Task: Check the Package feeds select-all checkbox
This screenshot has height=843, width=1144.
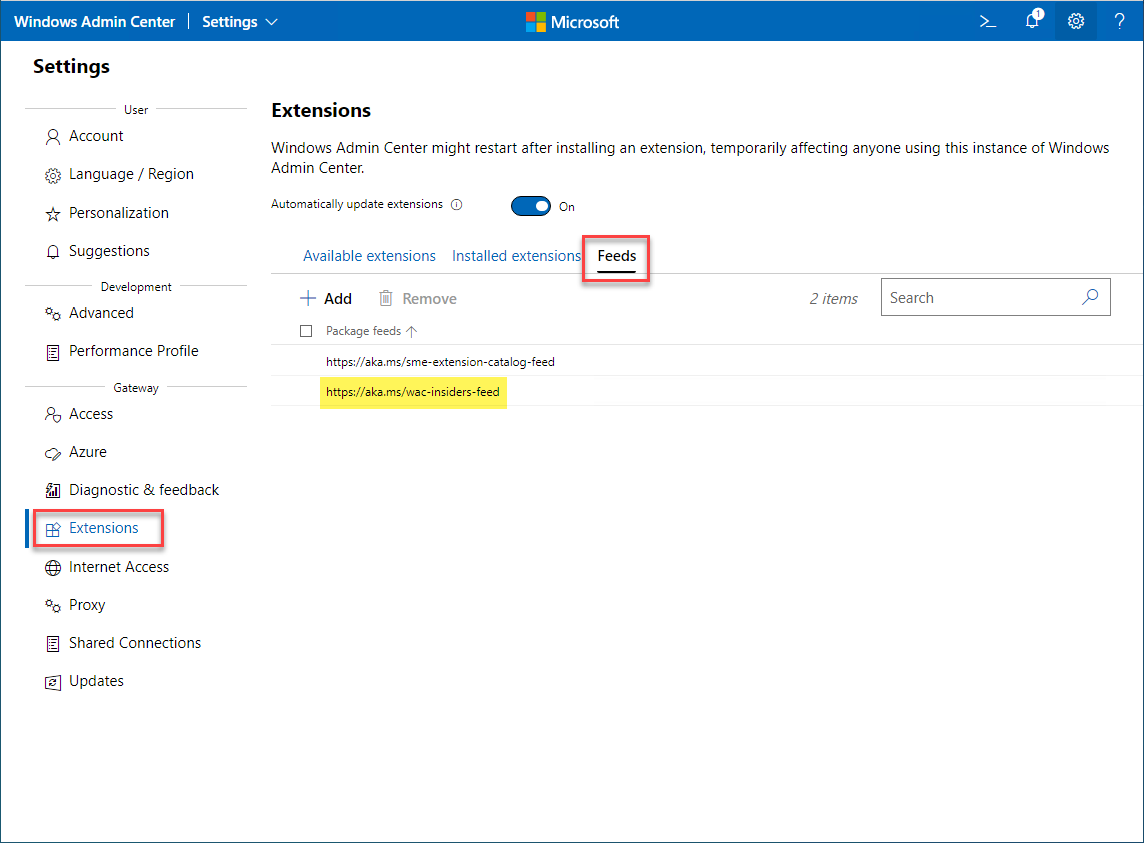Action: pyautogui.click(x=306, y=331)
